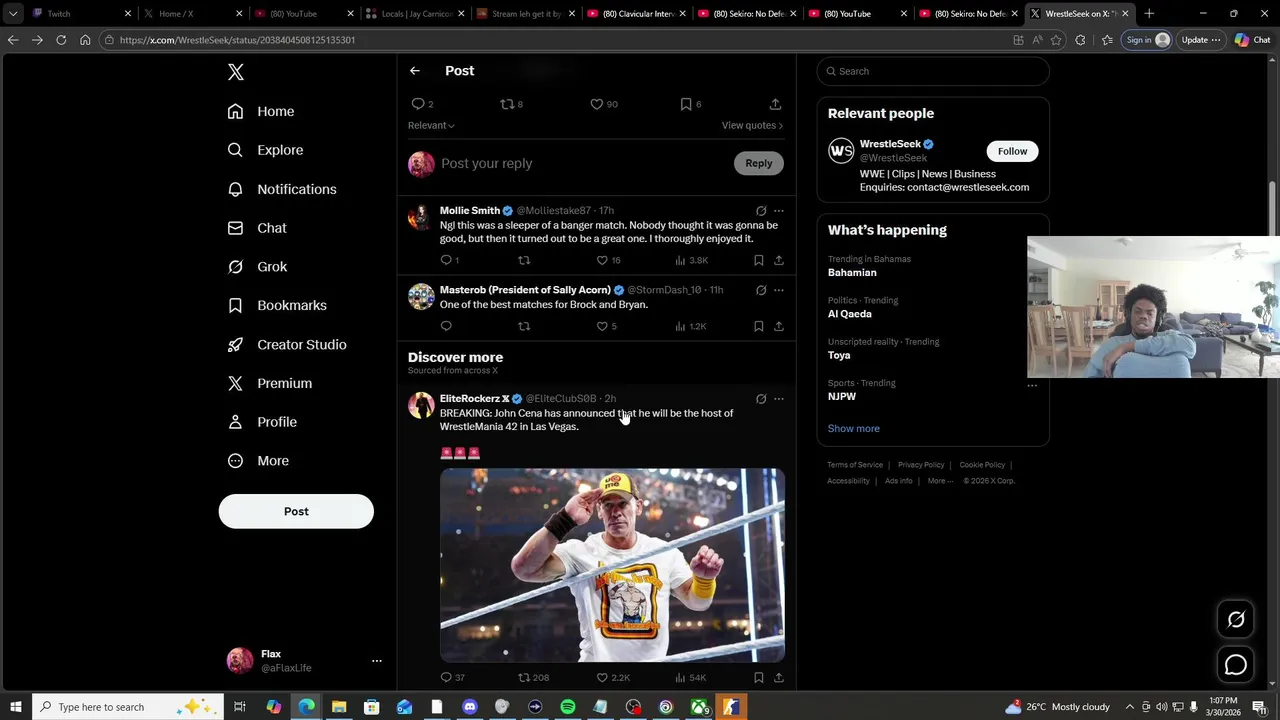
Task: Repost Masterob's comment
Action: [x=524, y=326]
